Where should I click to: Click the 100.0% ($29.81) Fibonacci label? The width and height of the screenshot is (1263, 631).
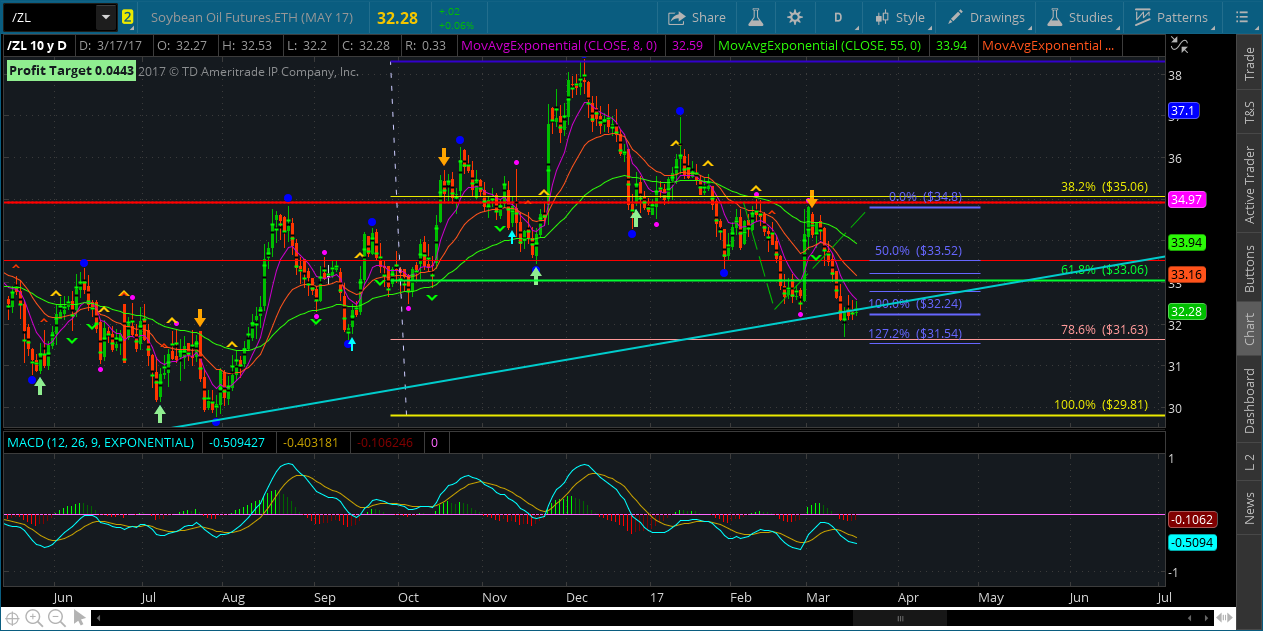pyautogui.click(x=1101, y=405)
